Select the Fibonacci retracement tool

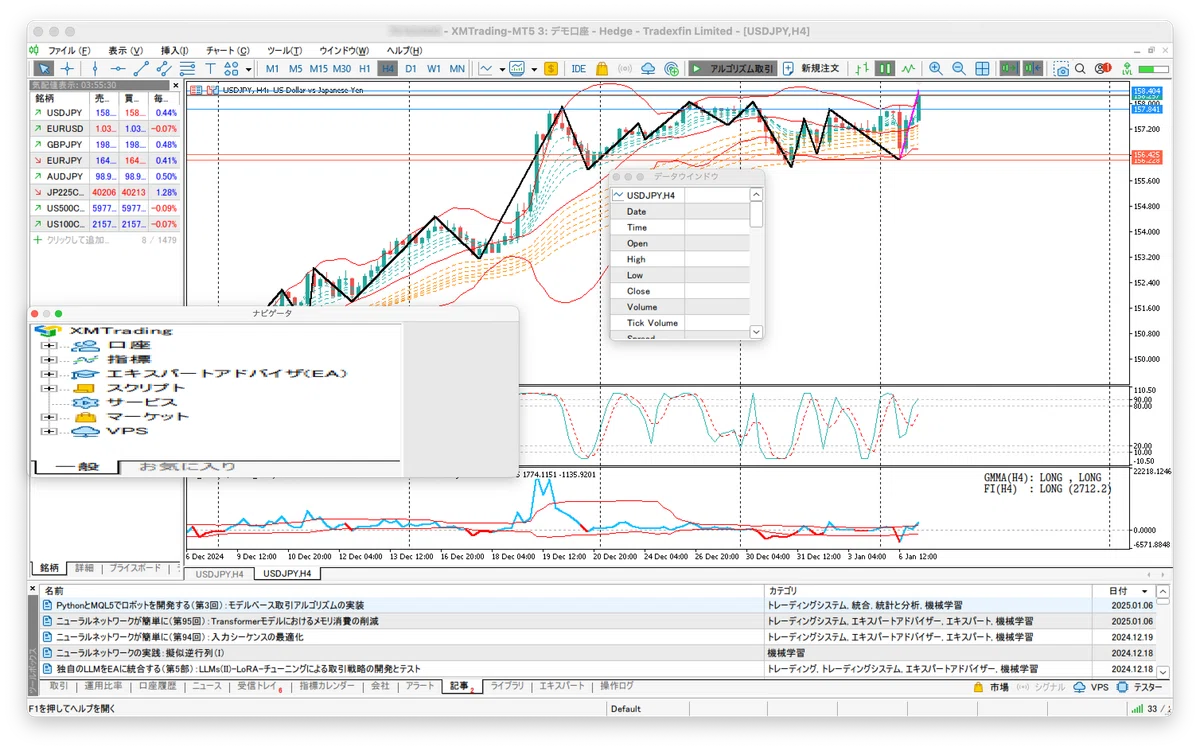[186, 69]
